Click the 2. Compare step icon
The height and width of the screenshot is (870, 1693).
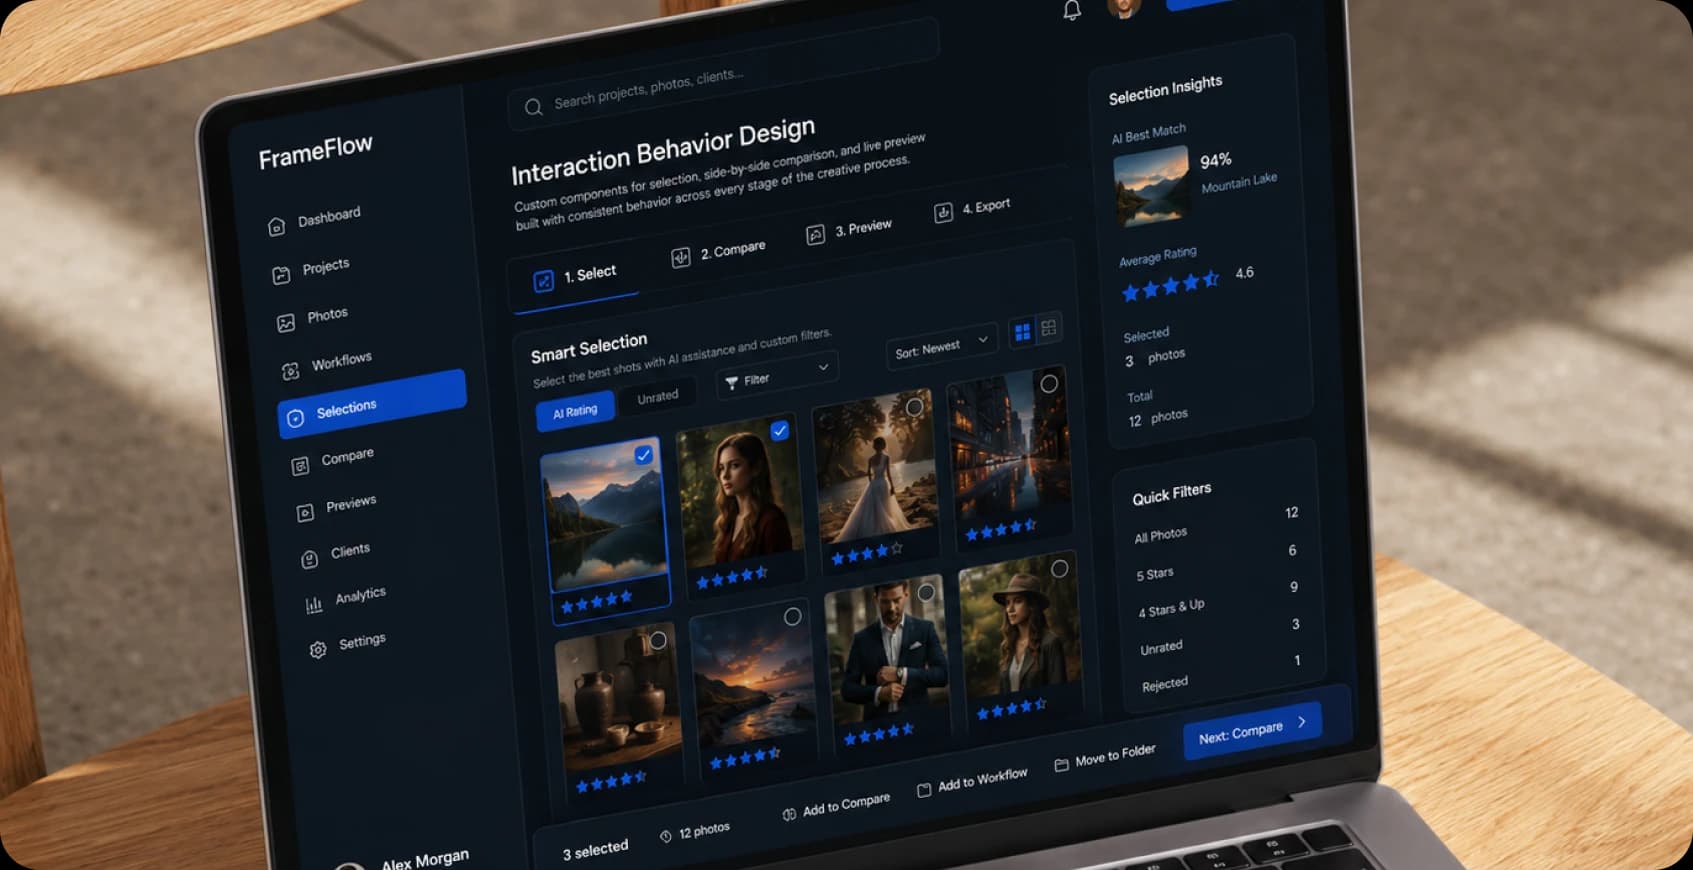coord(680,258)
